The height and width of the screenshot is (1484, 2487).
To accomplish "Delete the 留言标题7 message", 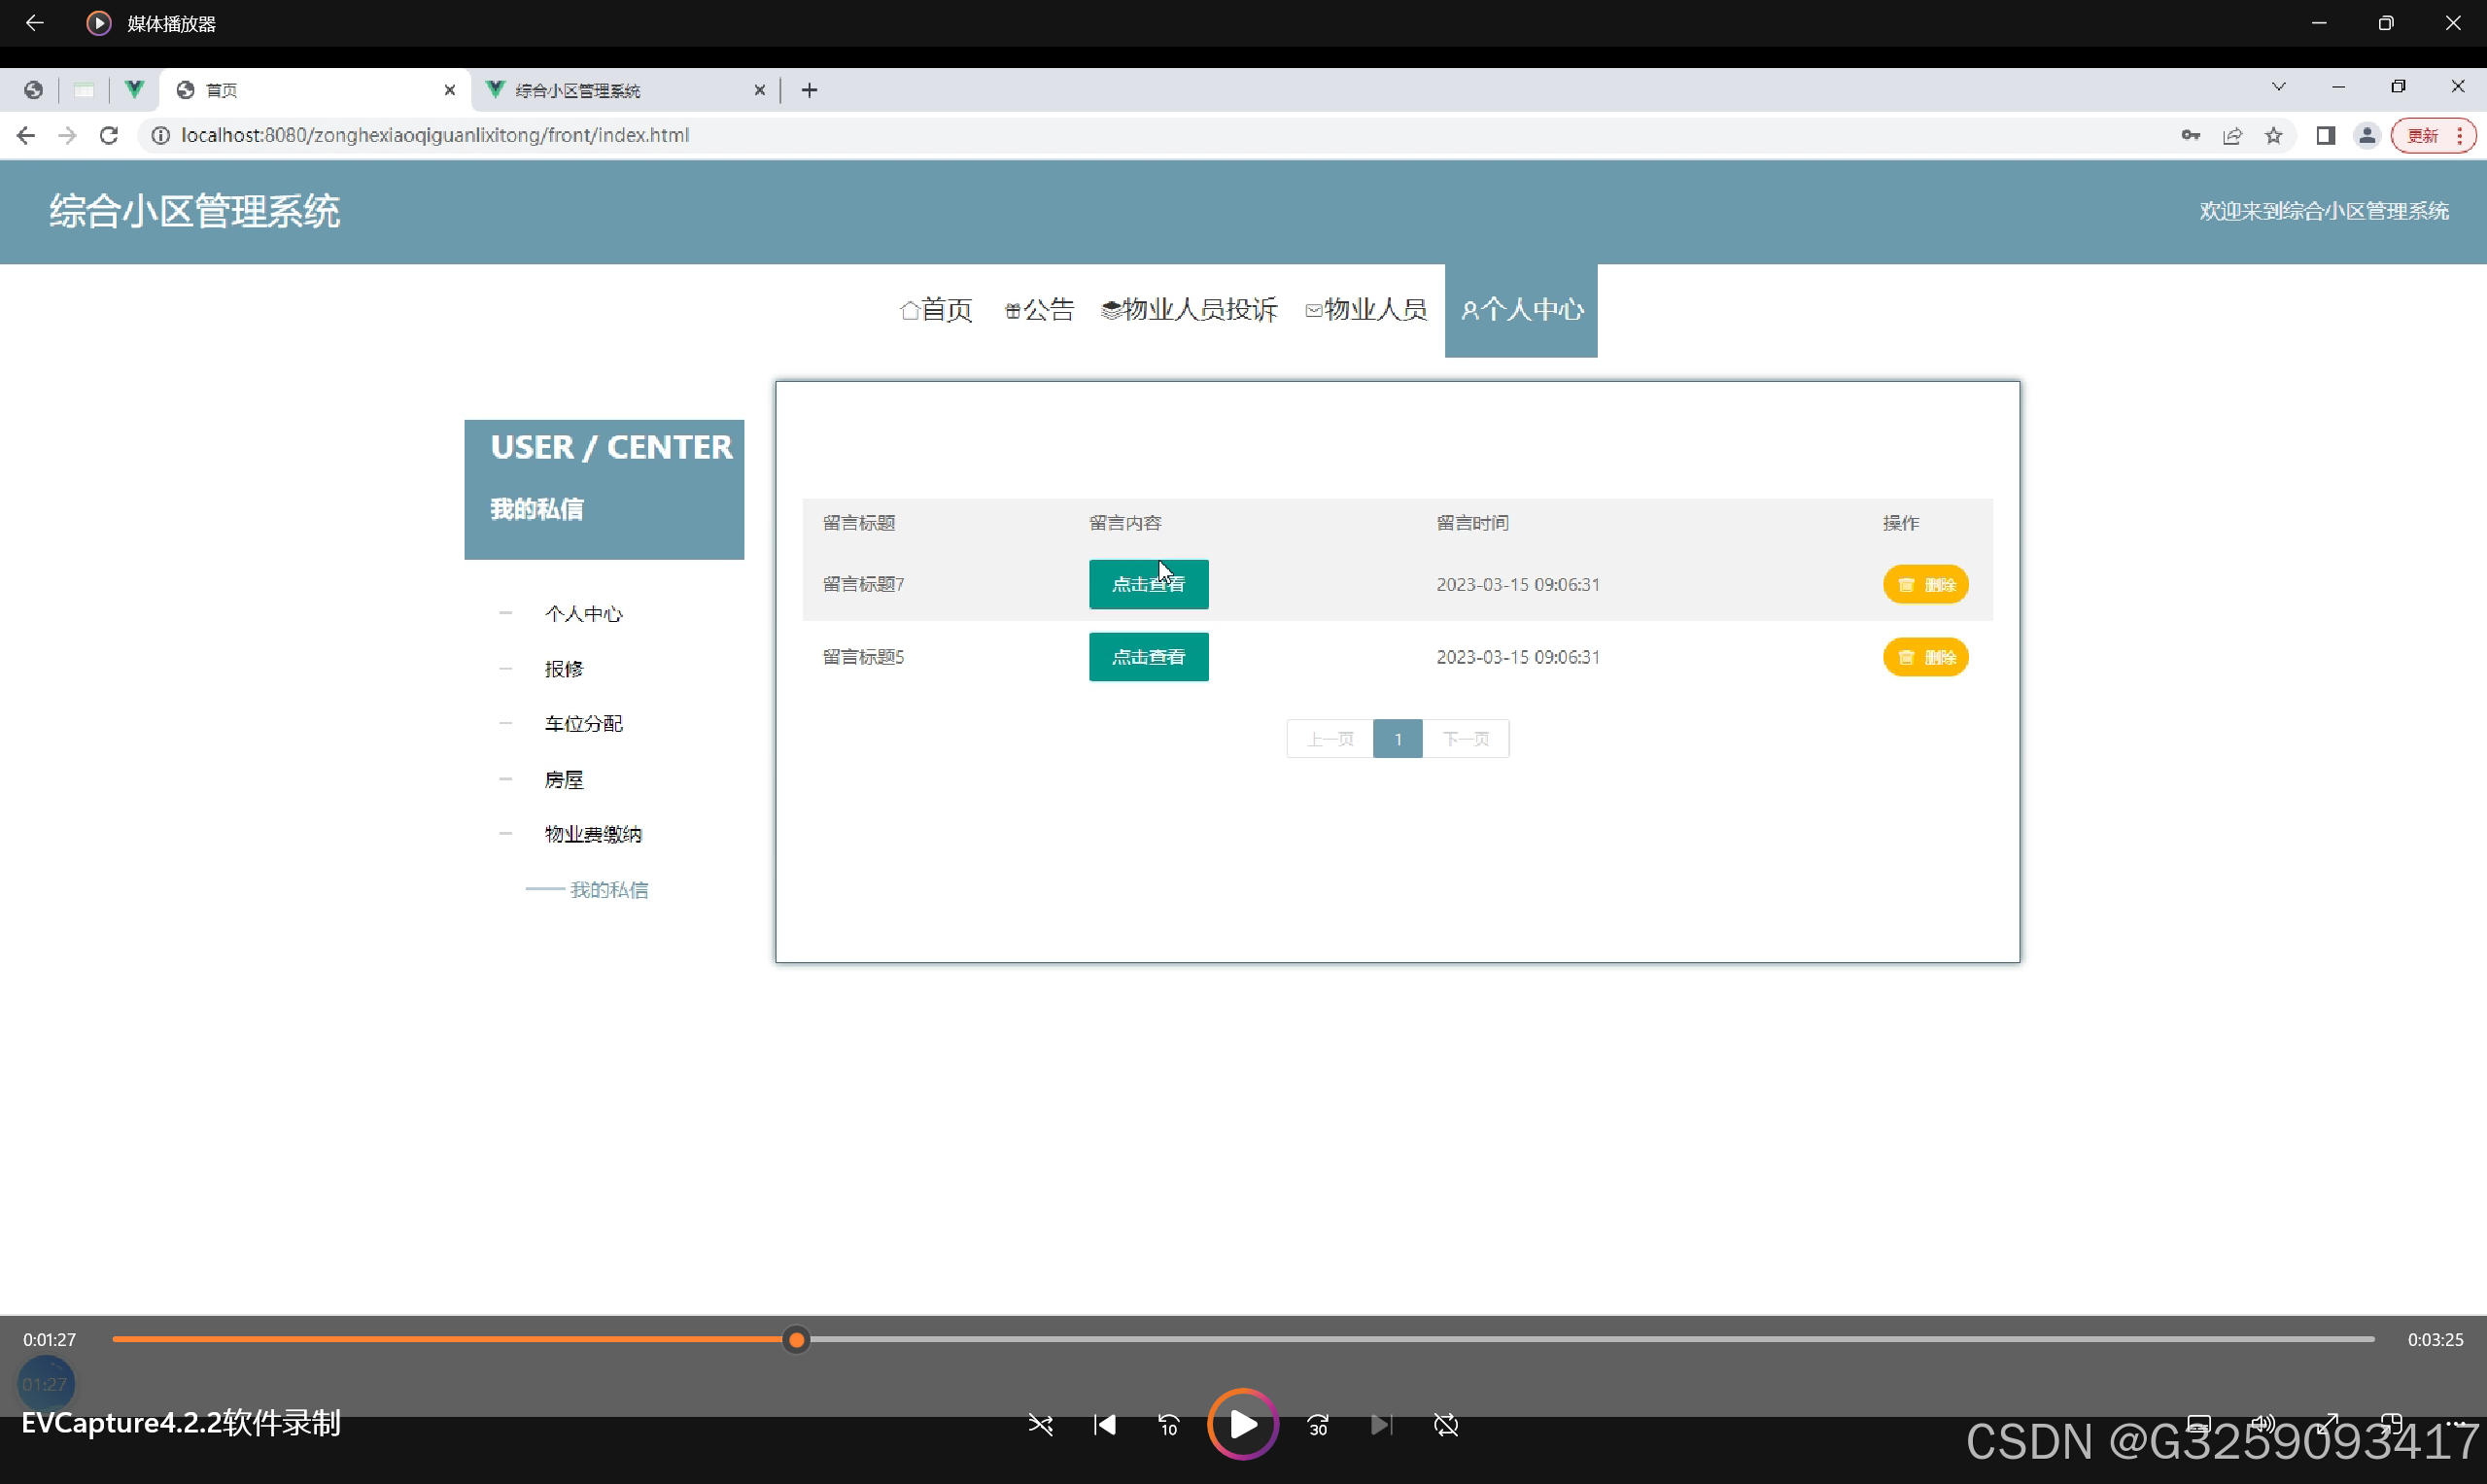I will point(1925,584).
